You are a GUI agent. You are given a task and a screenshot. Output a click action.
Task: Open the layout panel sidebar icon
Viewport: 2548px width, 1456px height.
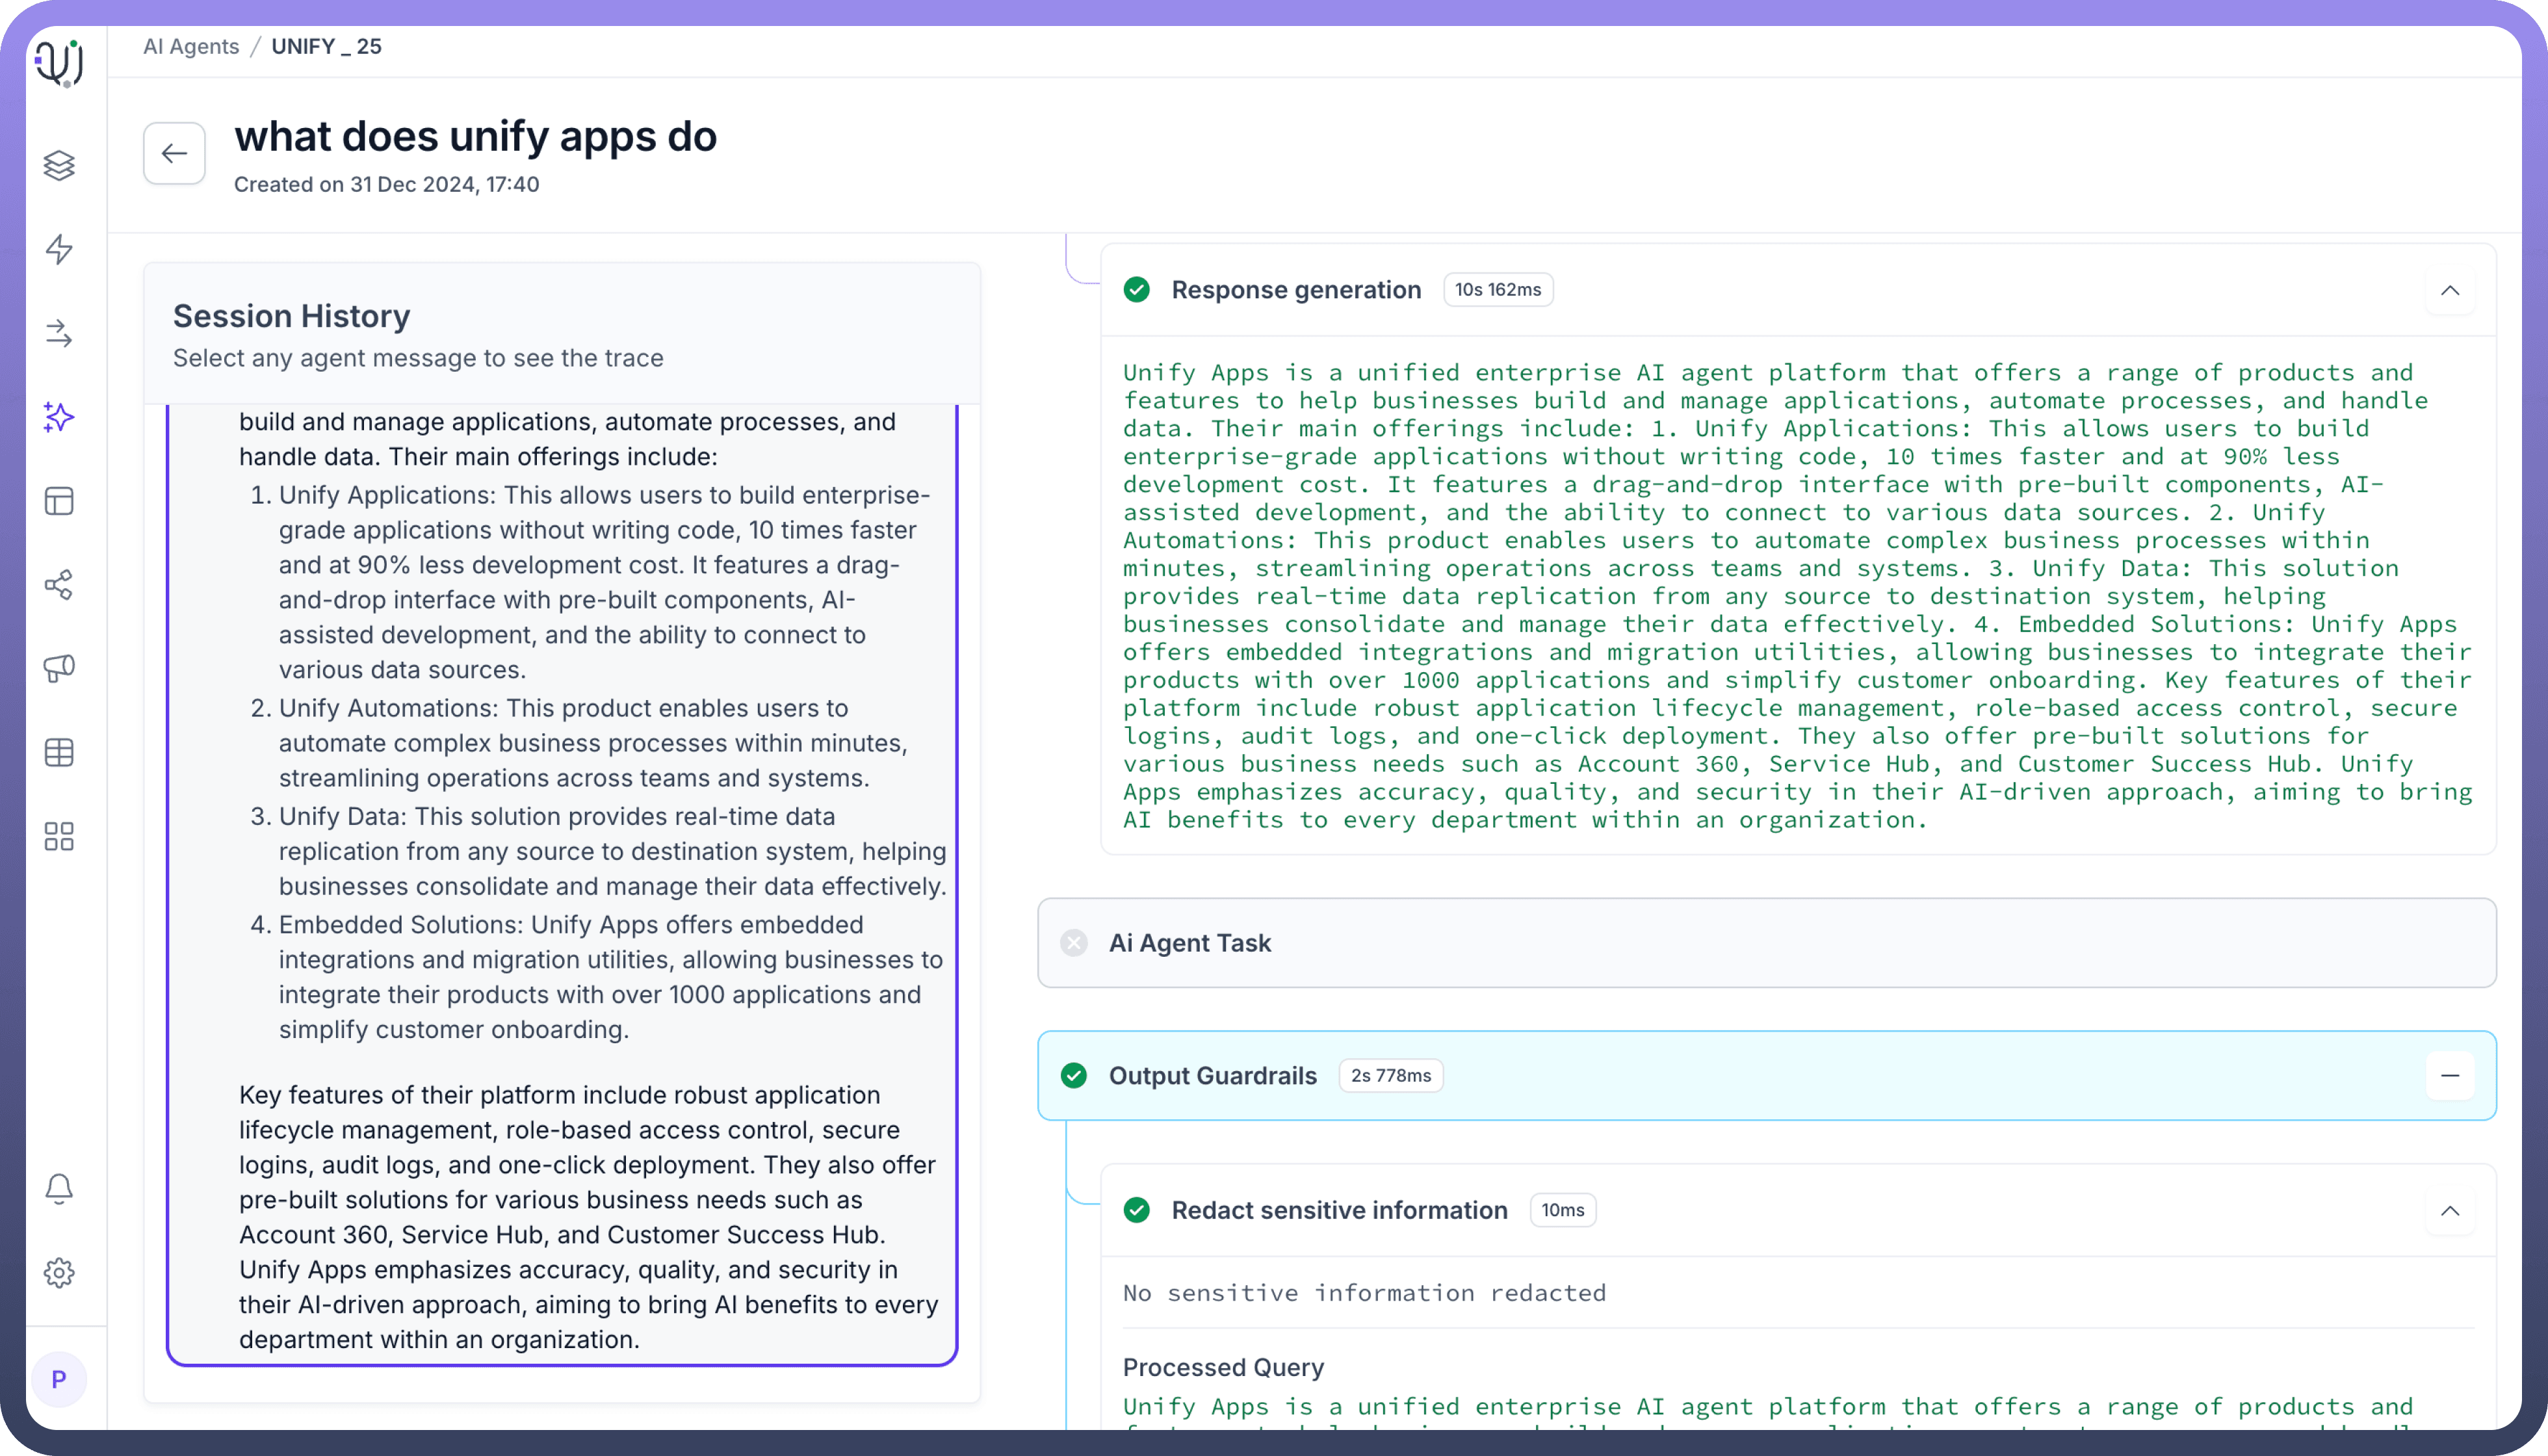click(x=59, y=501)
